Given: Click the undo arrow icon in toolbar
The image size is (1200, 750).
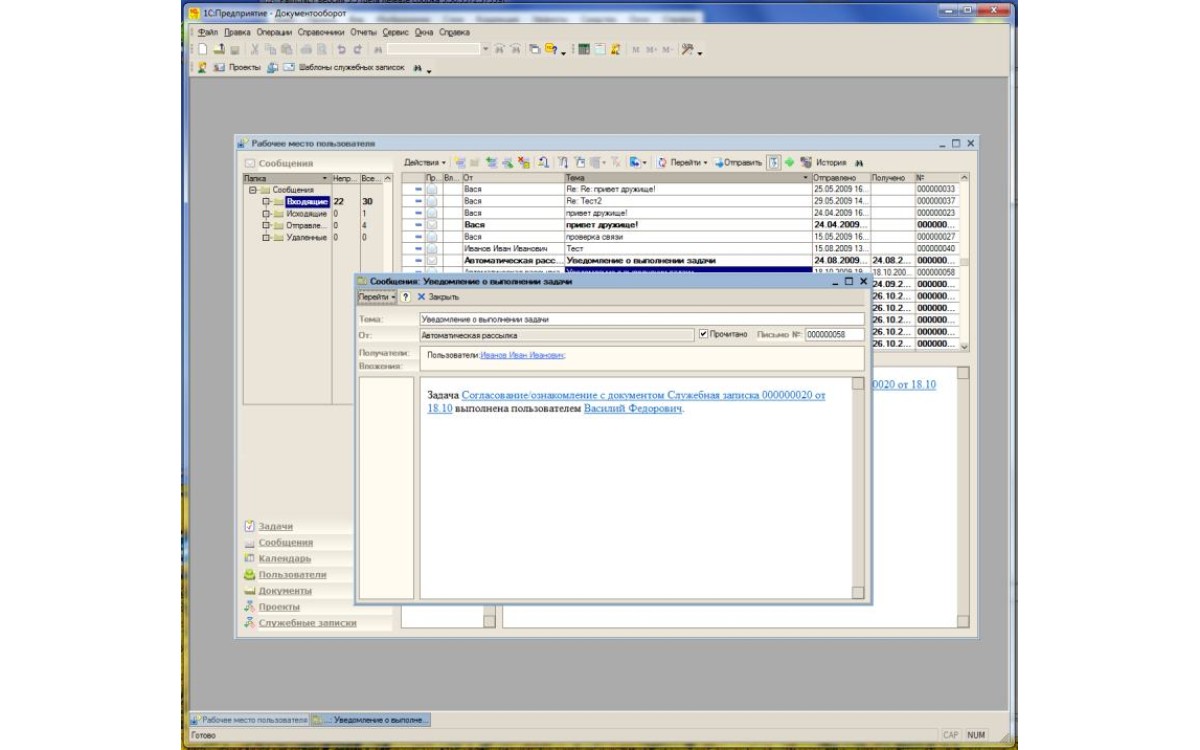Looking at the screenshot, I should pyautogui.click(x=342, y=49).
